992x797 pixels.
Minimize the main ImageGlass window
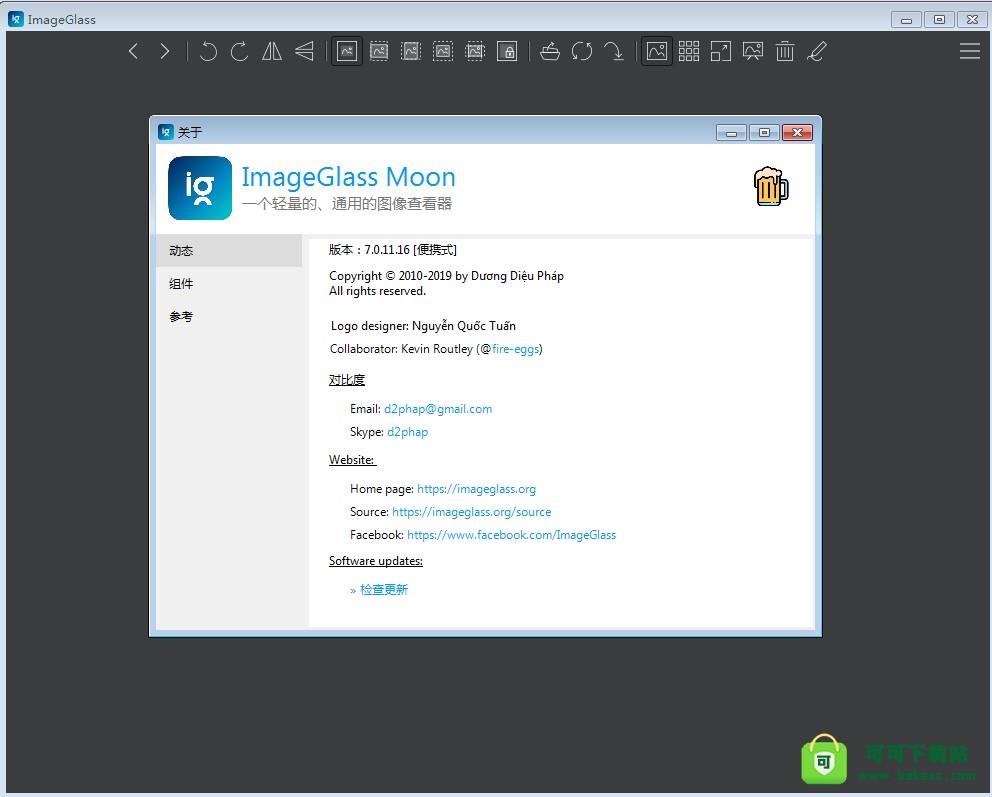[906, 20]
